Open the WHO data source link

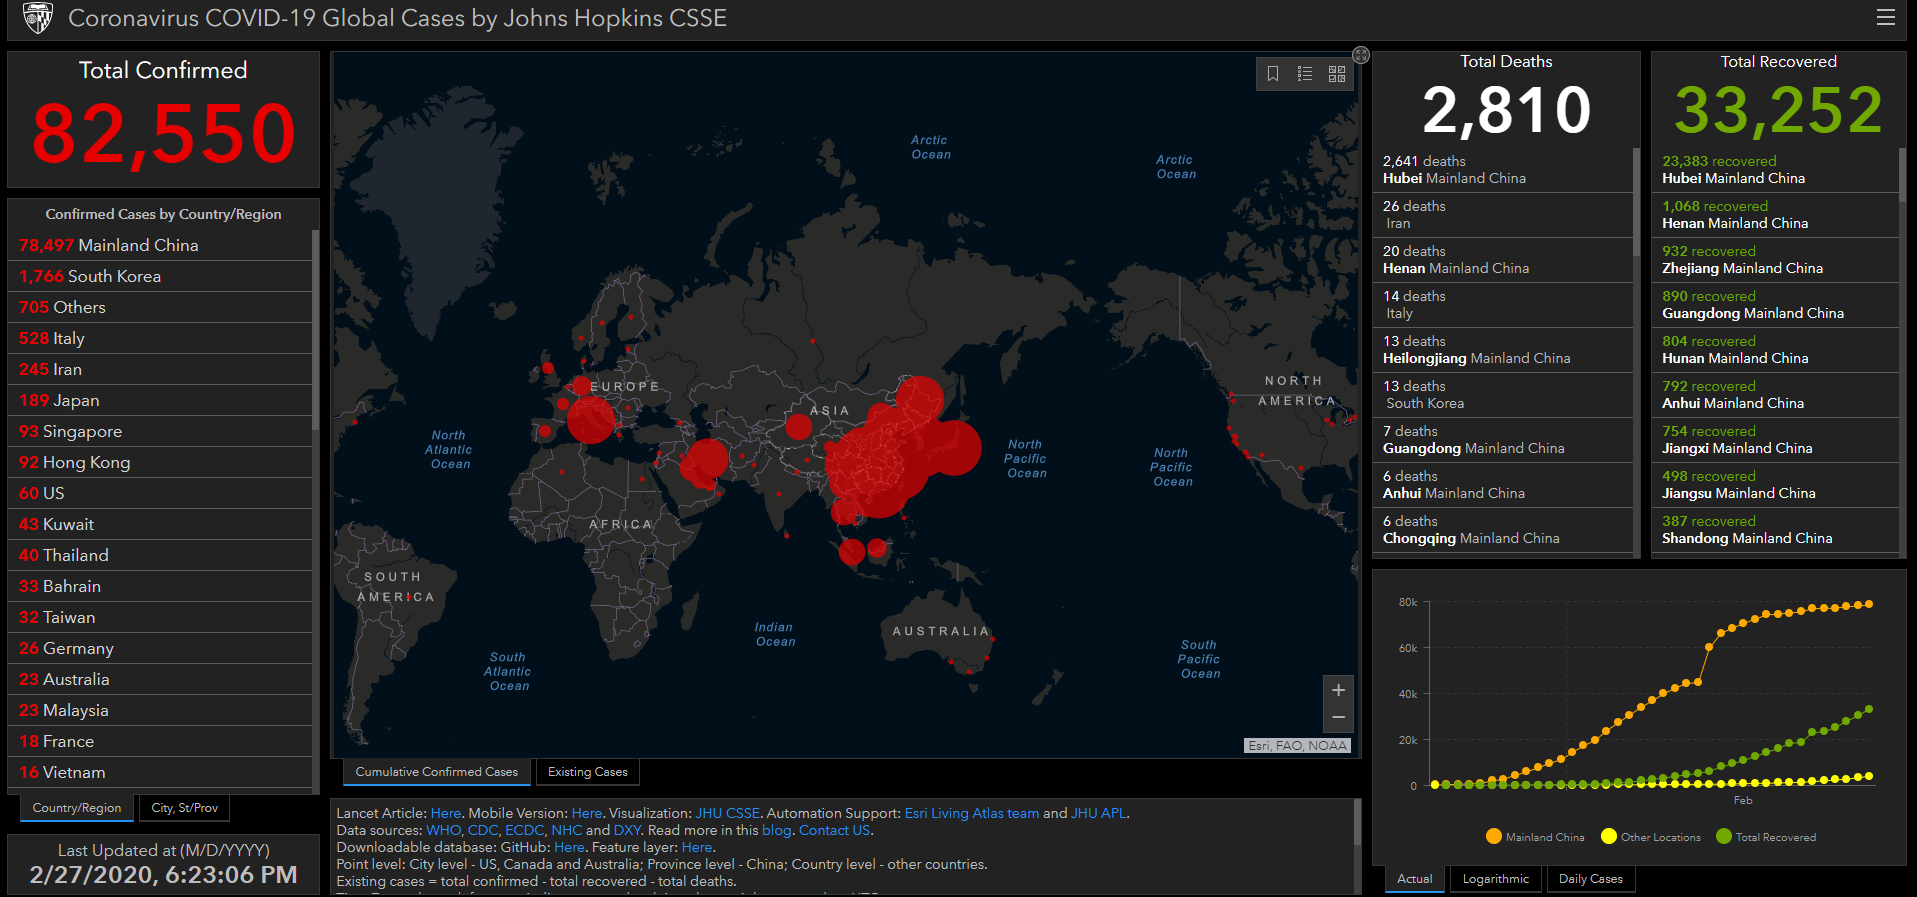(x=444, y=830)
